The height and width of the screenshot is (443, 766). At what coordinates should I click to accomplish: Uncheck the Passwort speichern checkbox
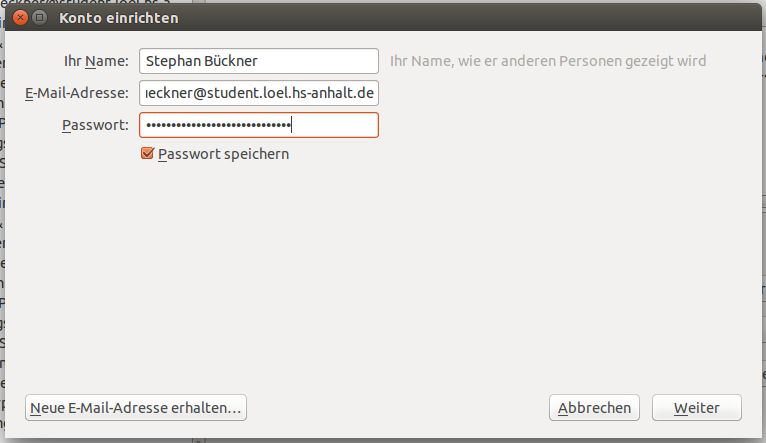click(148, 154)
